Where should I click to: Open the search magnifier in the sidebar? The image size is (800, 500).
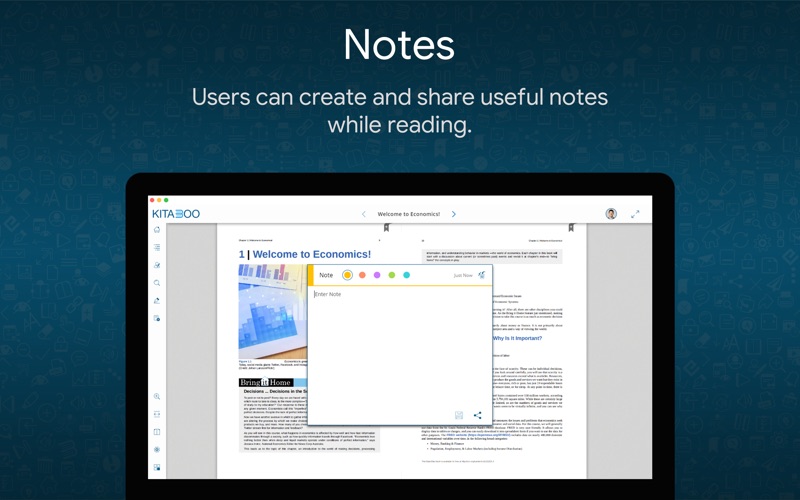point(157,283)
